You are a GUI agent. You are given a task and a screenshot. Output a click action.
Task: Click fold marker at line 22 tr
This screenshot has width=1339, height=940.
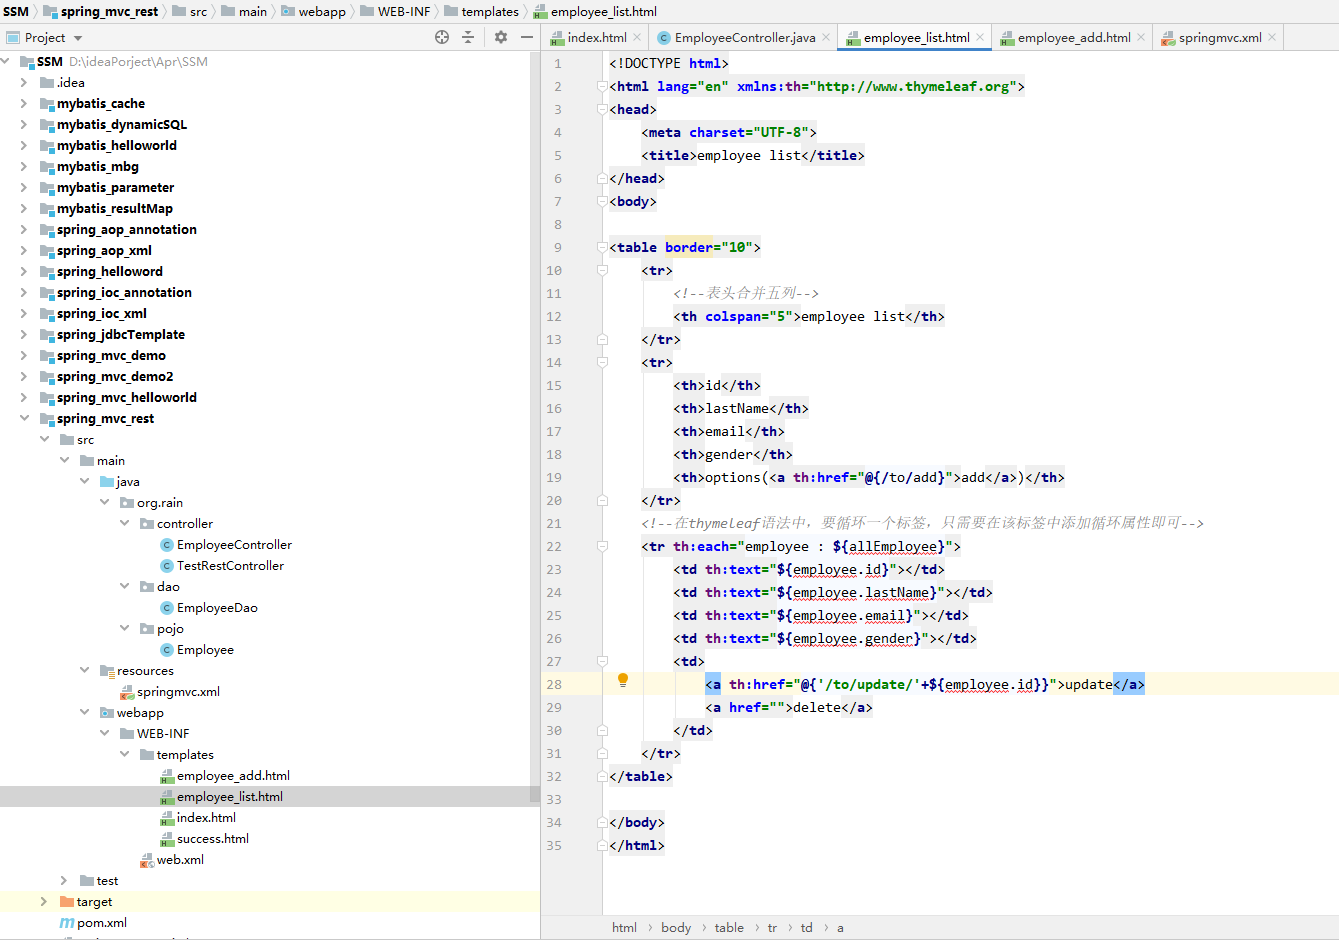tap(602, 547)
